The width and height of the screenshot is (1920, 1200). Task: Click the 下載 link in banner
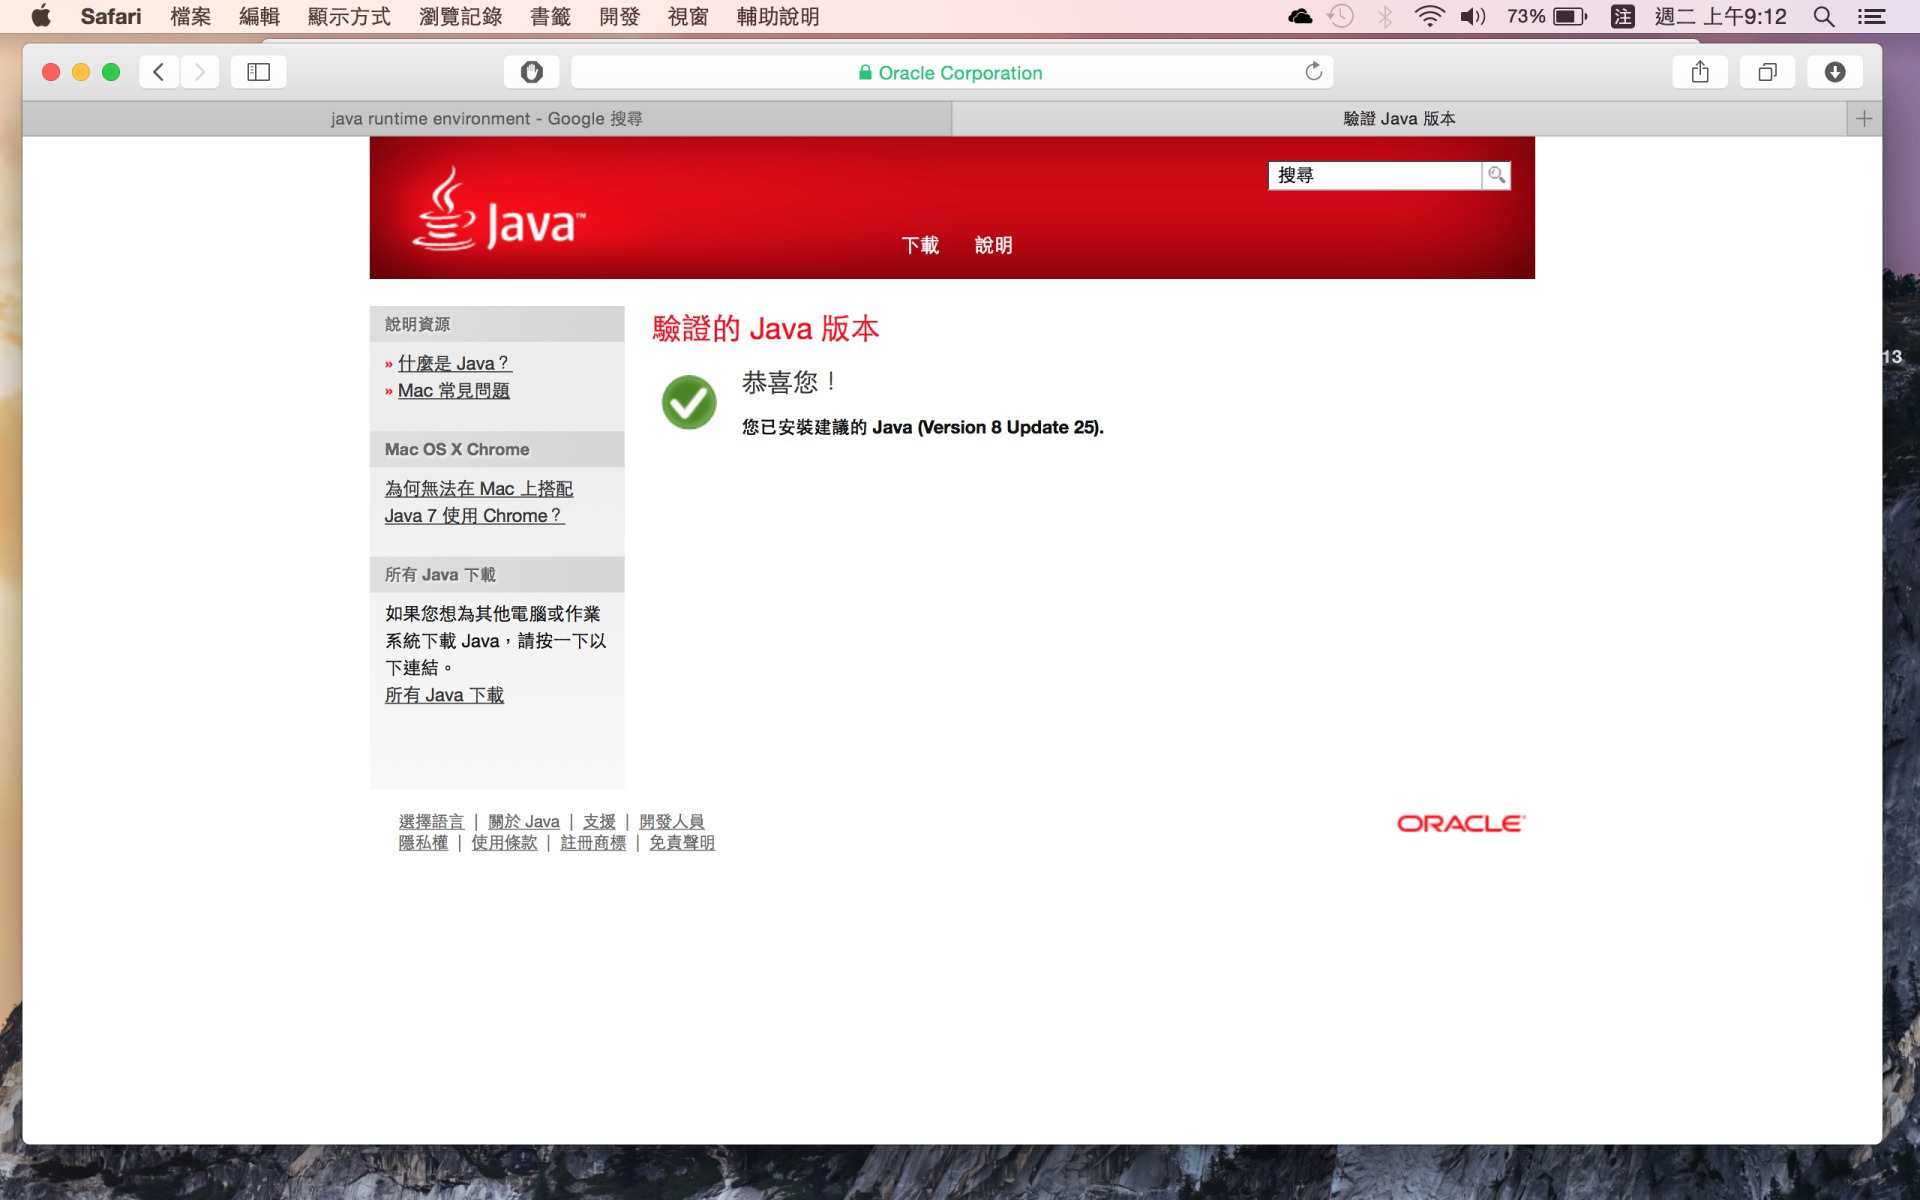click(x=920, y=245)
